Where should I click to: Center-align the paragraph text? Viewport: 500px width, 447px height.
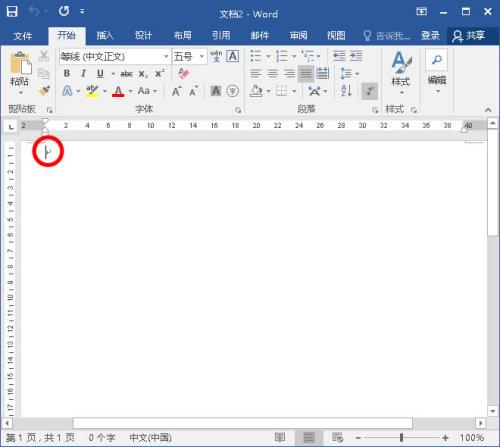pyautogui.click(x=273, y=73)
